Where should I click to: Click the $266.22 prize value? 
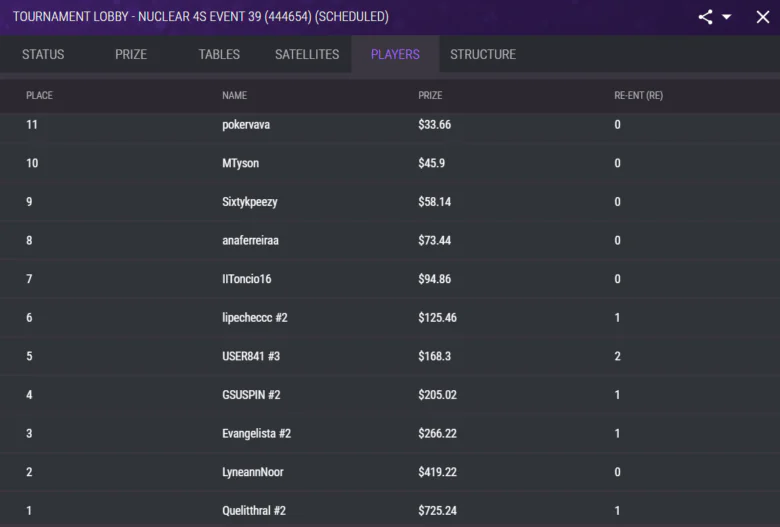[437, 433]
